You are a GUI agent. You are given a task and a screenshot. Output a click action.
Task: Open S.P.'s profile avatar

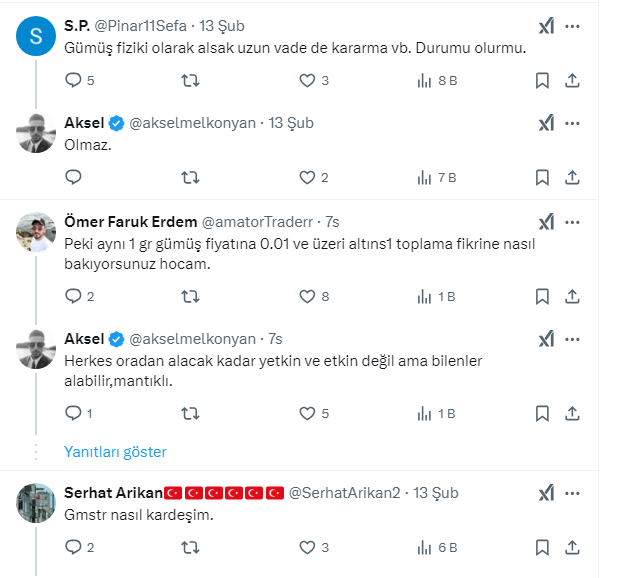point(37,37)
